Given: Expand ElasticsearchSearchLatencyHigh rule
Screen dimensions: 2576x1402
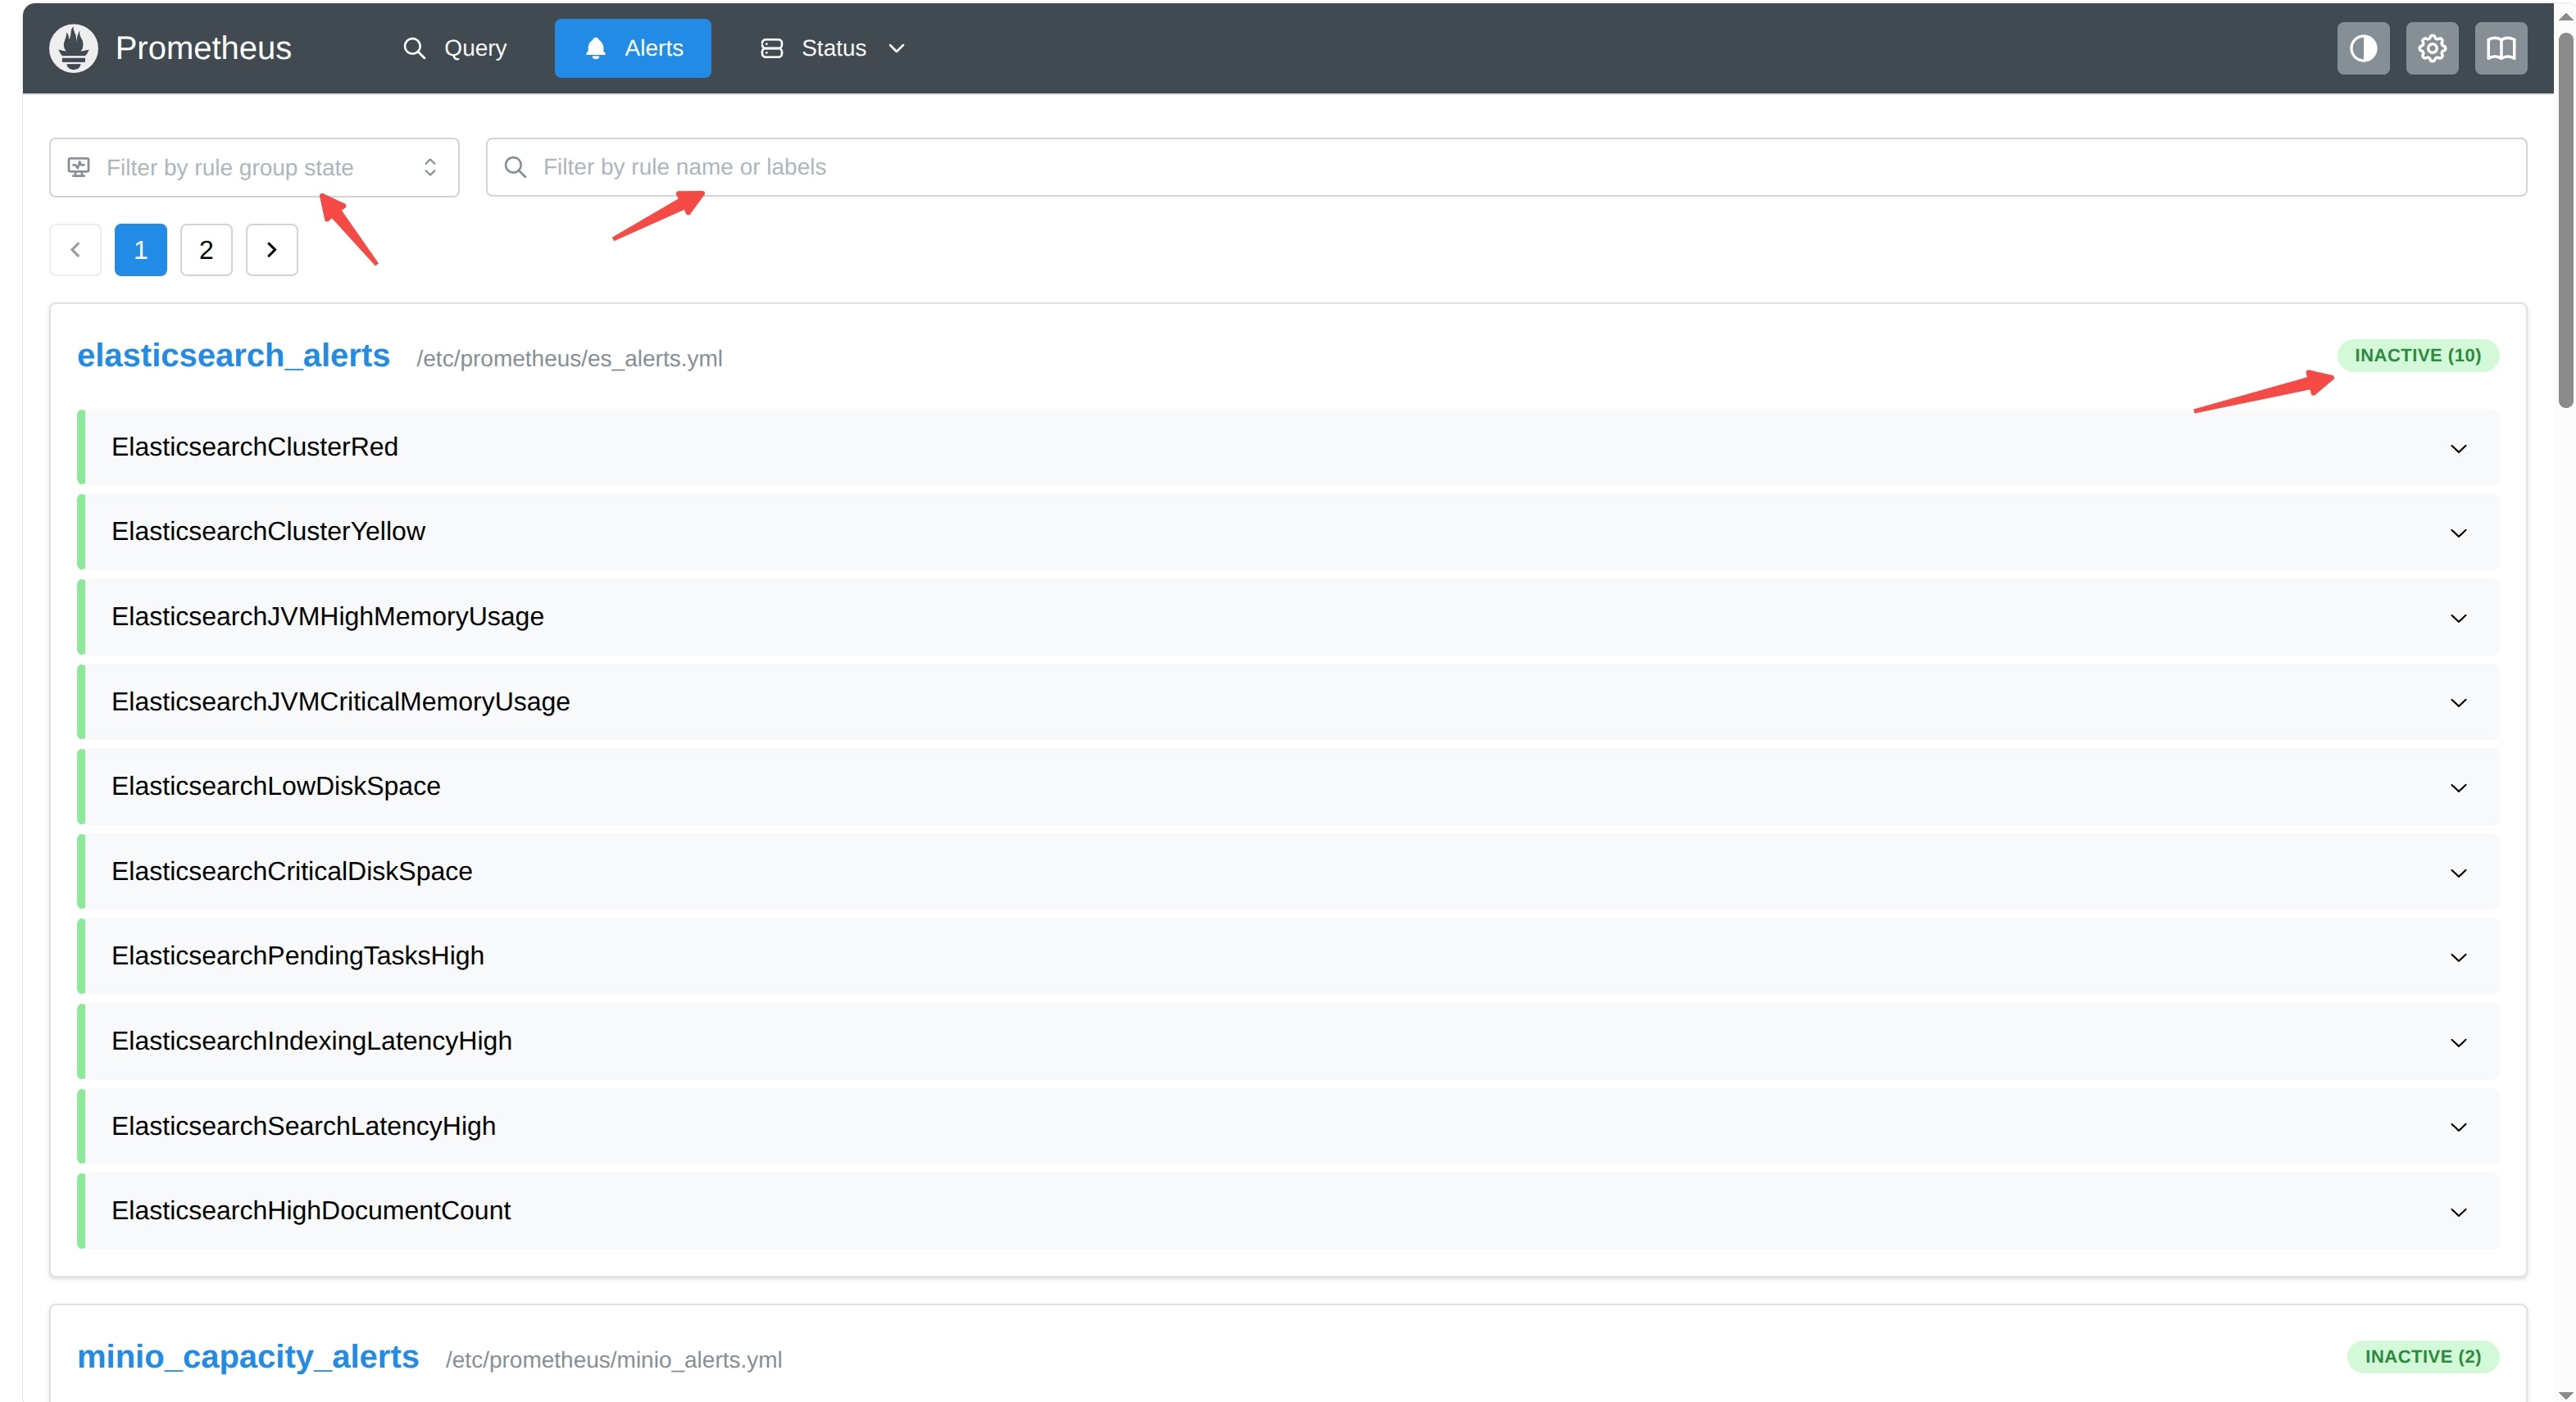Looking at the screenshot, I should pyautogui.click(x=1288, y=1126).
